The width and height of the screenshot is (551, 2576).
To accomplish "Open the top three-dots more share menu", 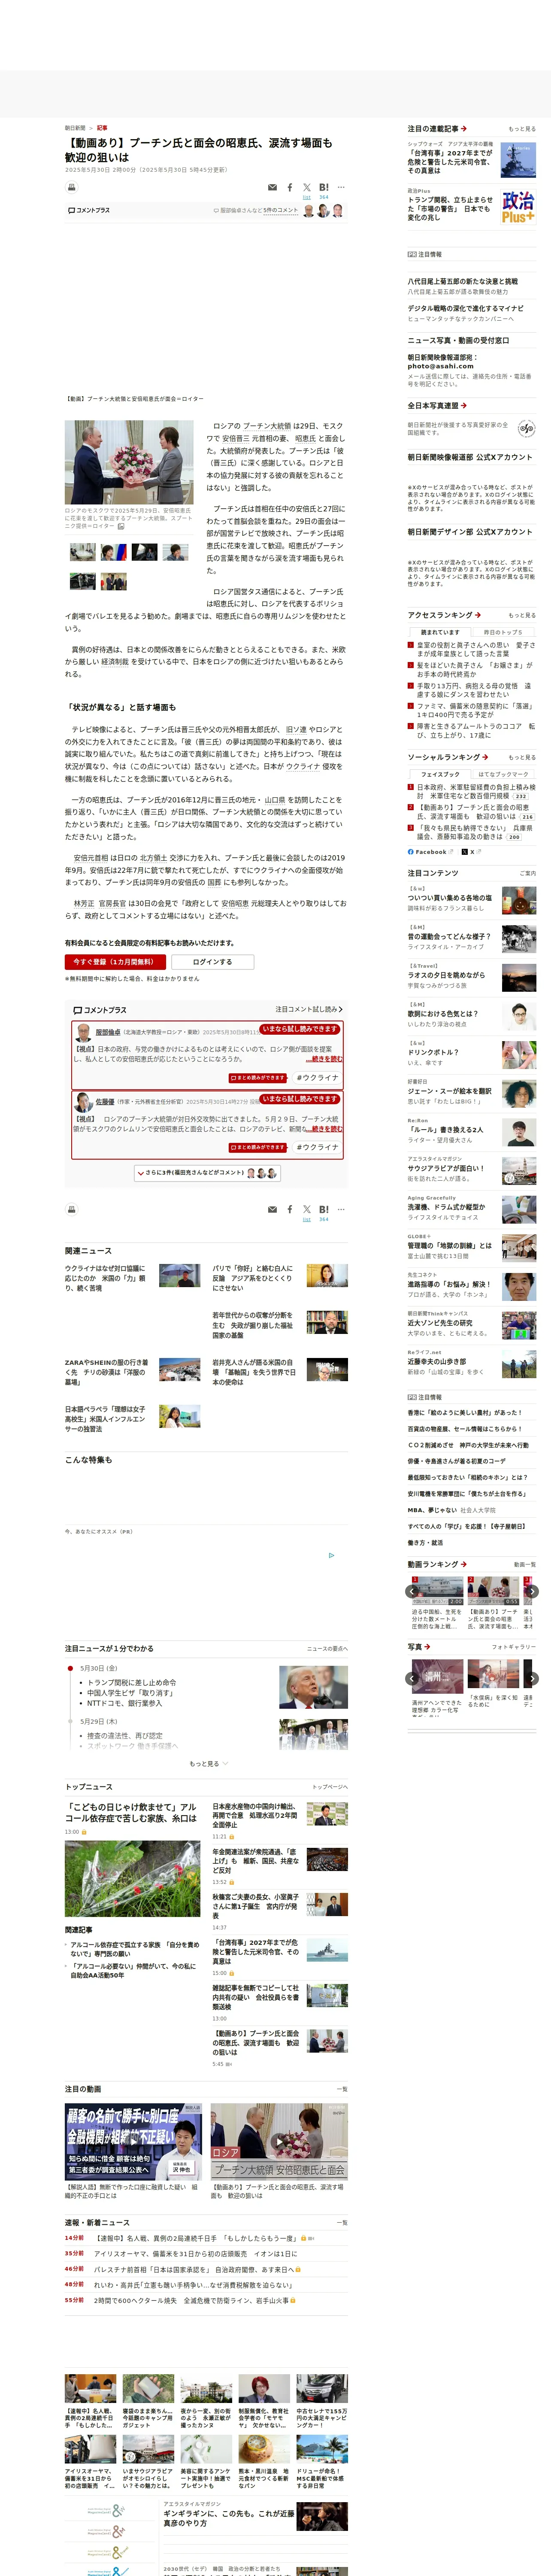I will pyautogui.click(x=341, y=187).
